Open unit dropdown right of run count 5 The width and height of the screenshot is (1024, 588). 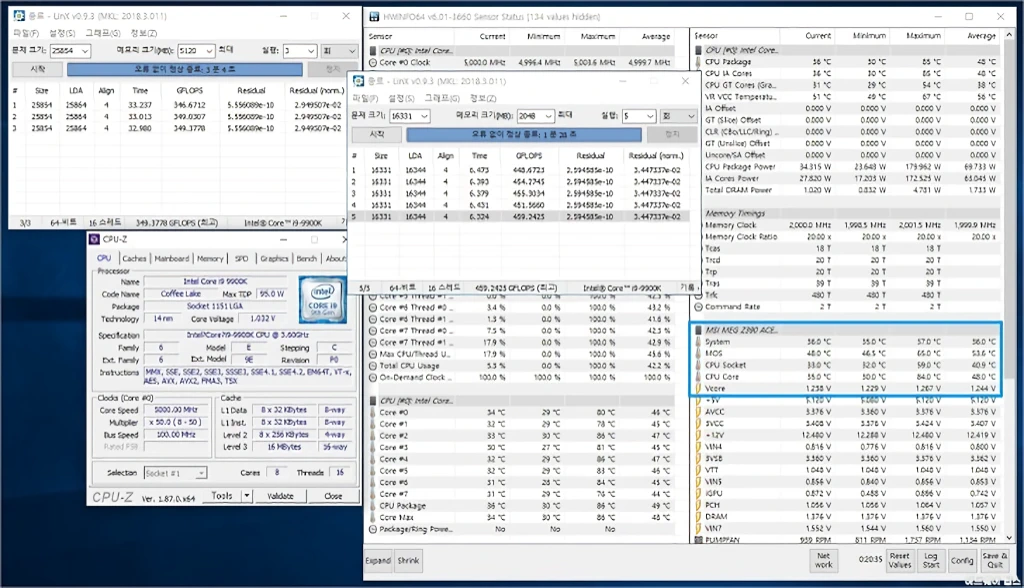(679, 116)
